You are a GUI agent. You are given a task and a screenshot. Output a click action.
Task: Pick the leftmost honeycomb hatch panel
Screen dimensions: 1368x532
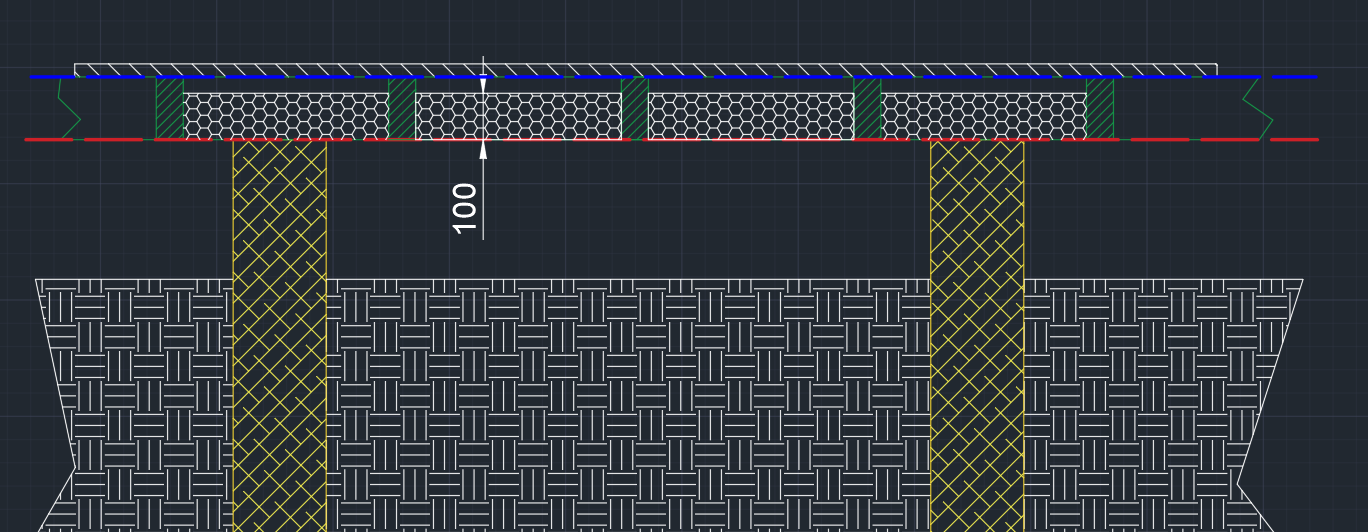click(x=285, y=117)
